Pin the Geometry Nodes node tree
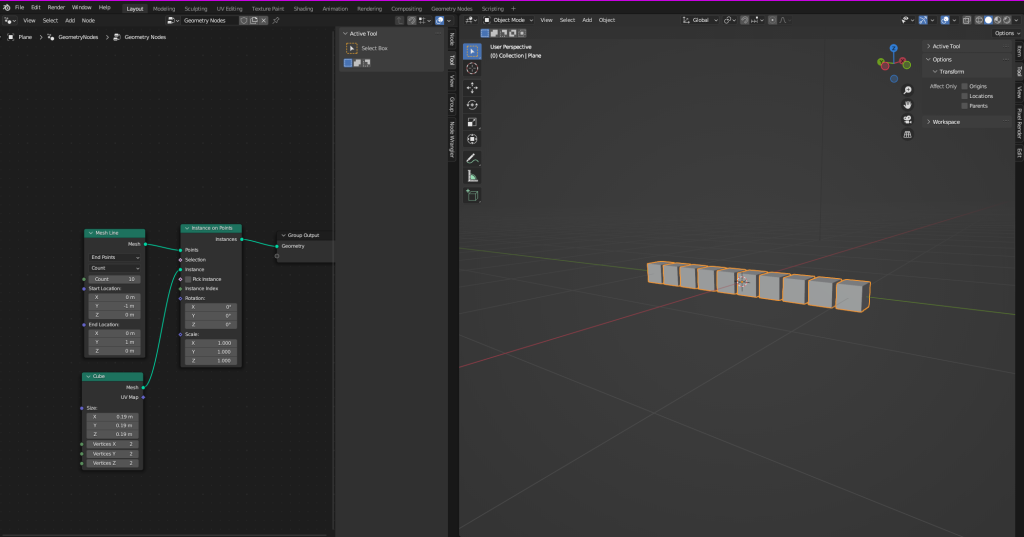This screenshot has height=537, width=1024. point(276,20)
